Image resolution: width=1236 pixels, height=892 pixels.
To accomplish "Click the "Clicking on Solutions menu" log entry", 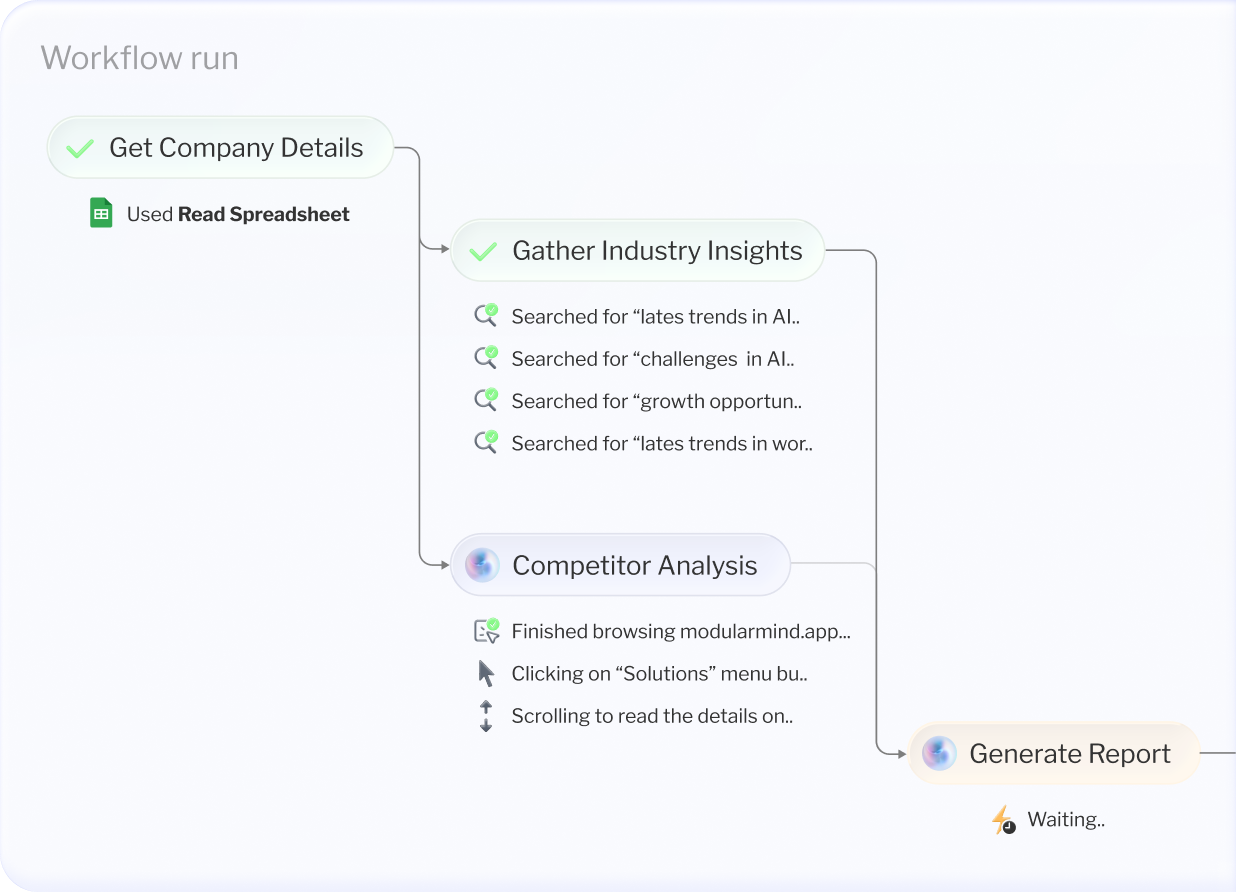I will [659, 673].
